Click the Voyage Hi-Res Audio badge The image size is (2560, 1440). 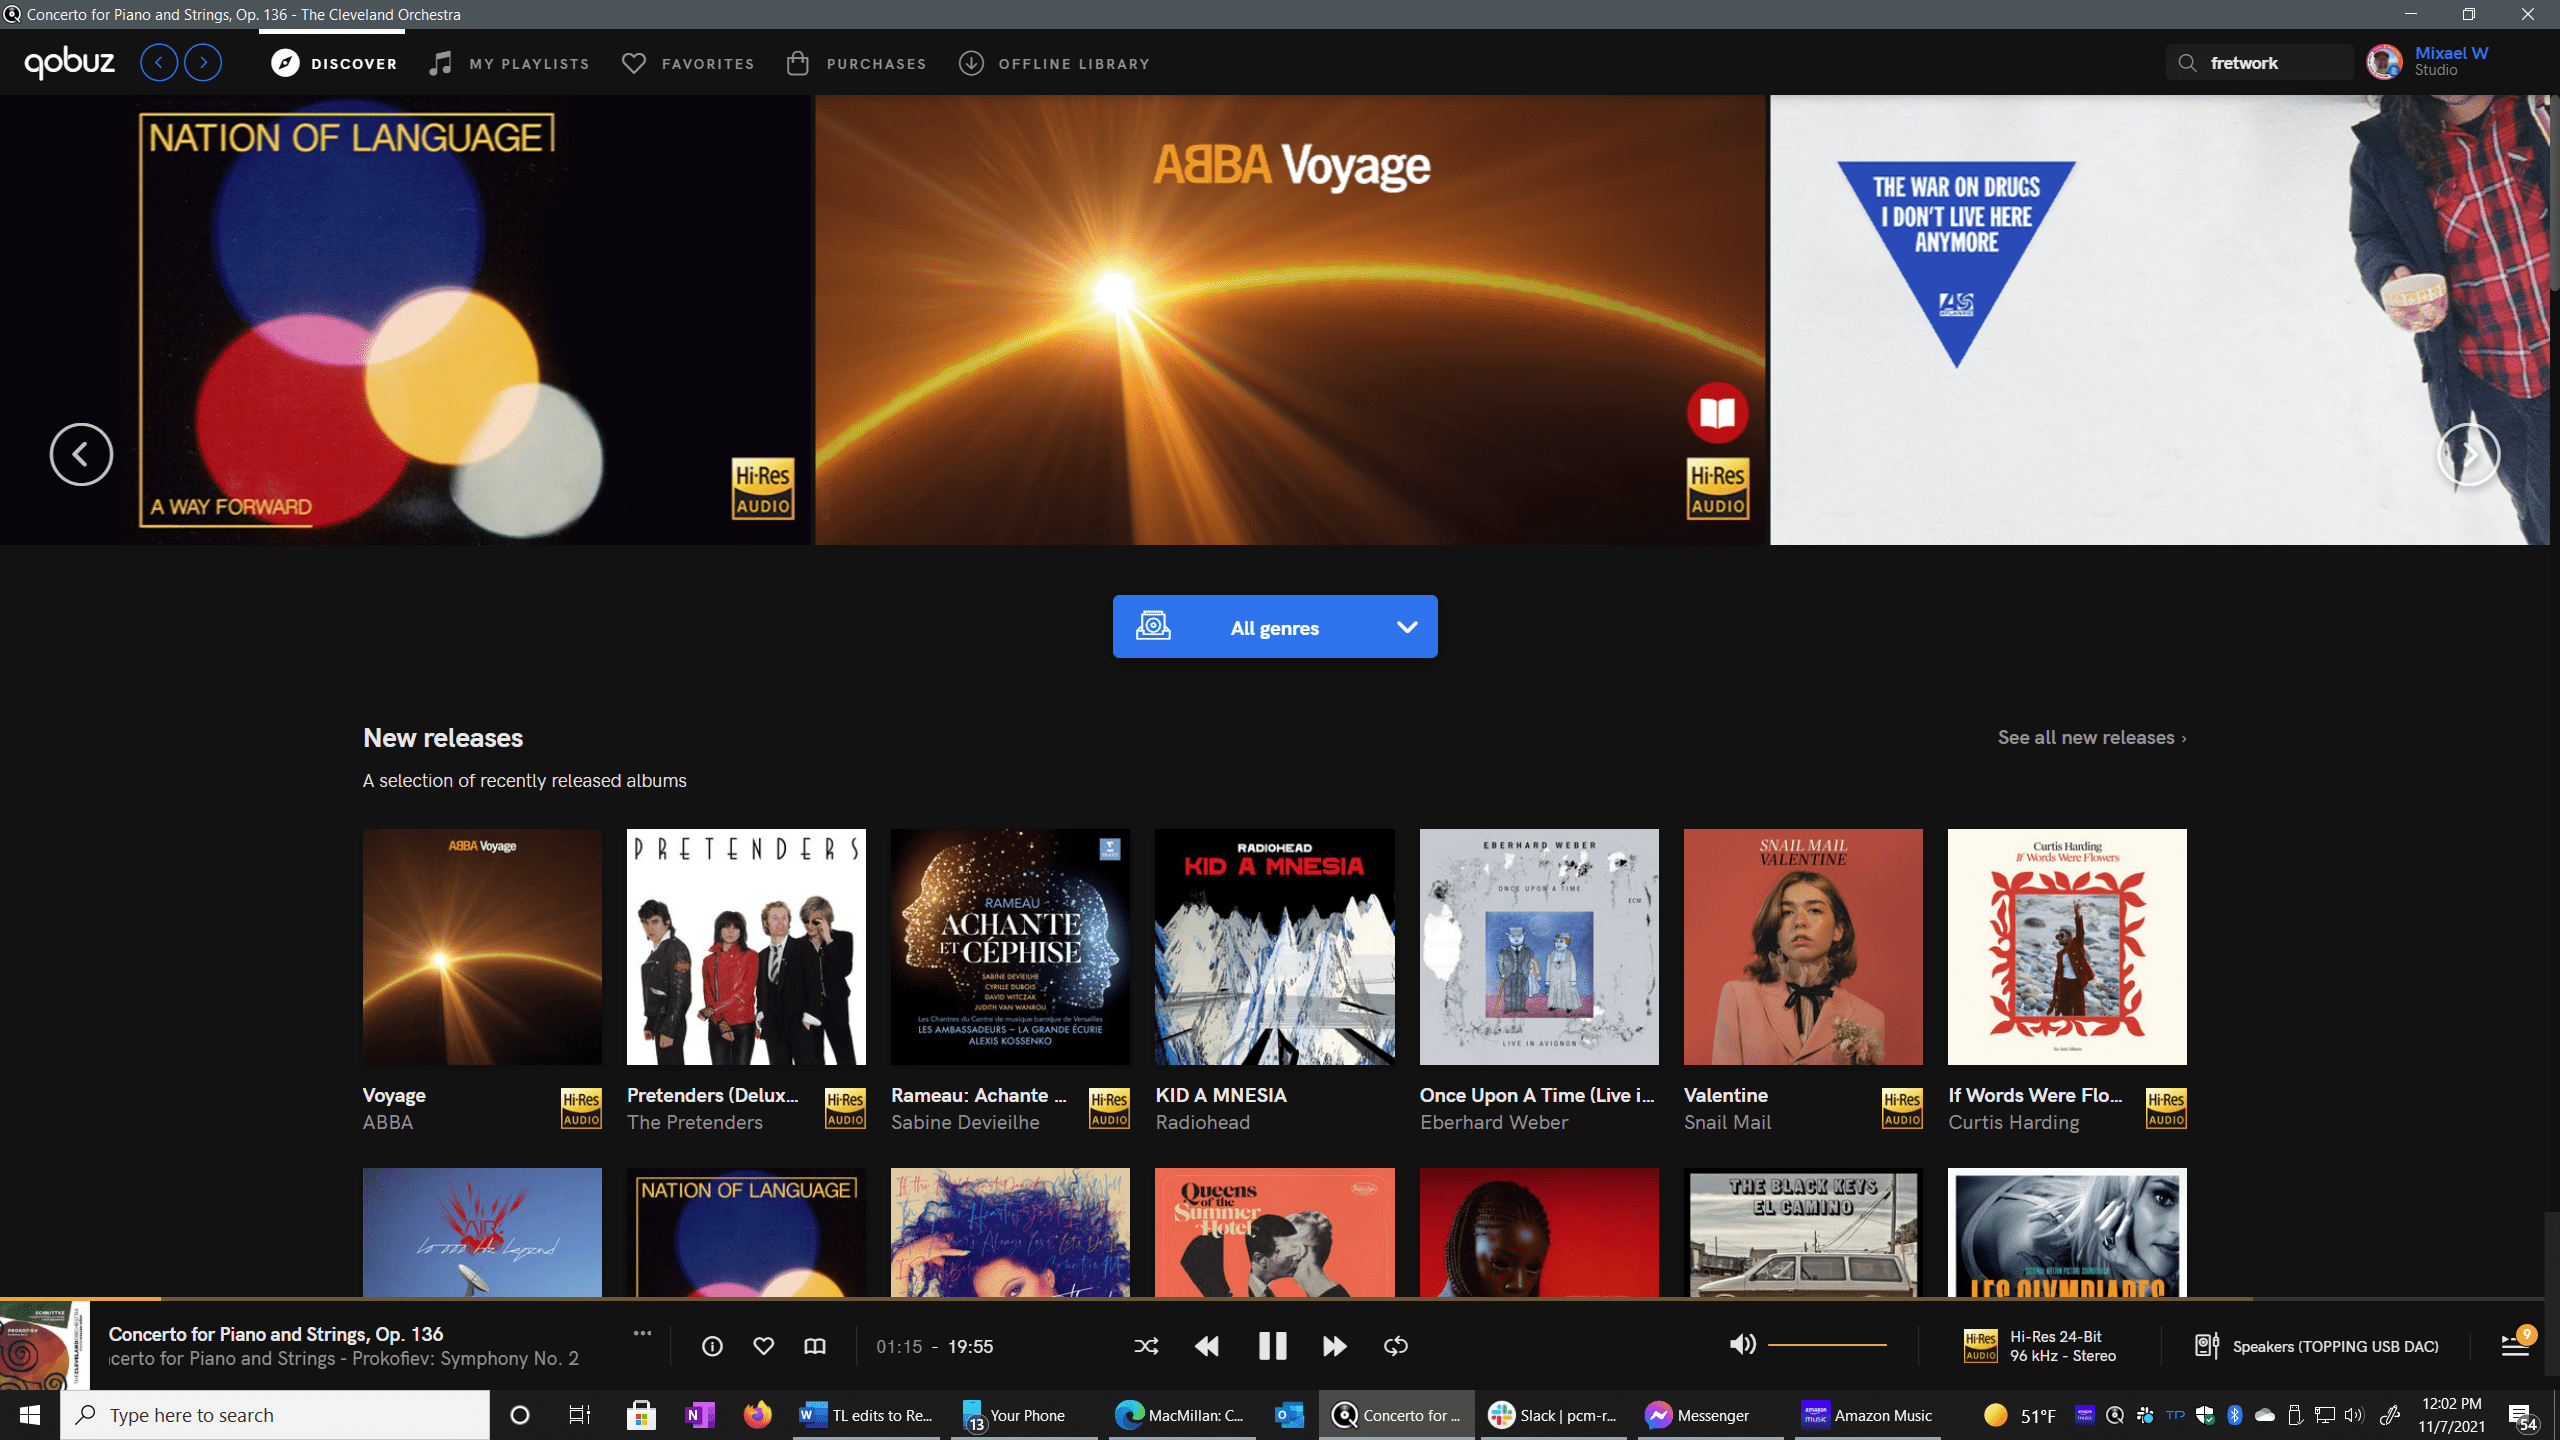tap(581, 1108)
